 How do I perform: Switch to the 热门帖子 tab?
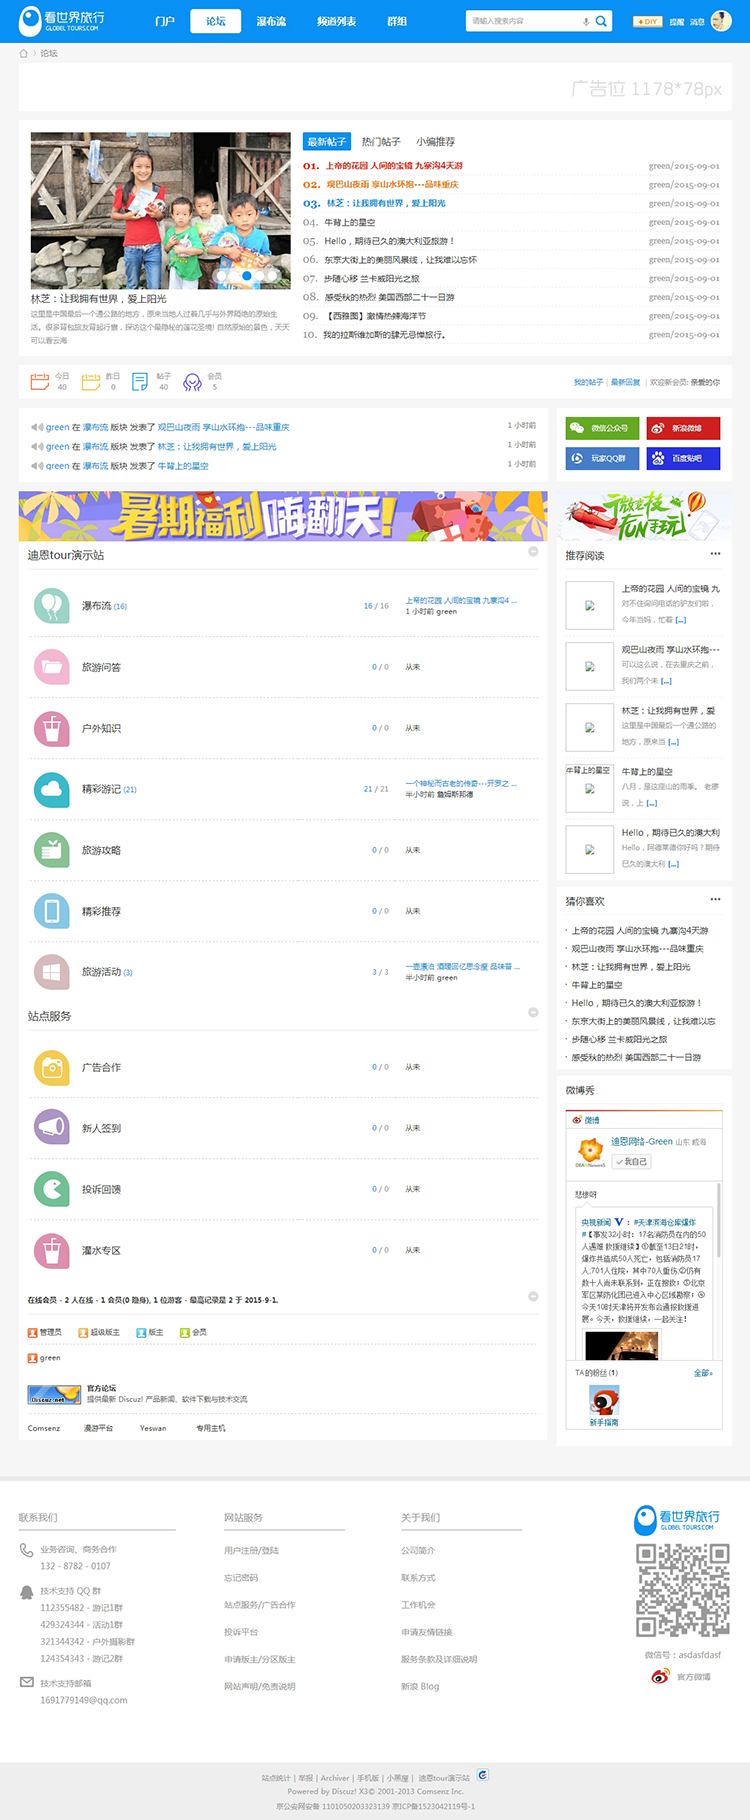pos(381,142)
